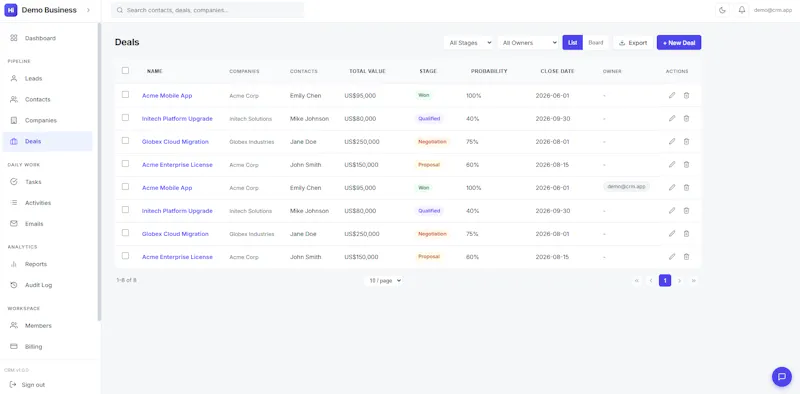Viewport: 800px width, 394px height.
Task: Check the Acme Mobile App row without an owner
Action: 125,94
